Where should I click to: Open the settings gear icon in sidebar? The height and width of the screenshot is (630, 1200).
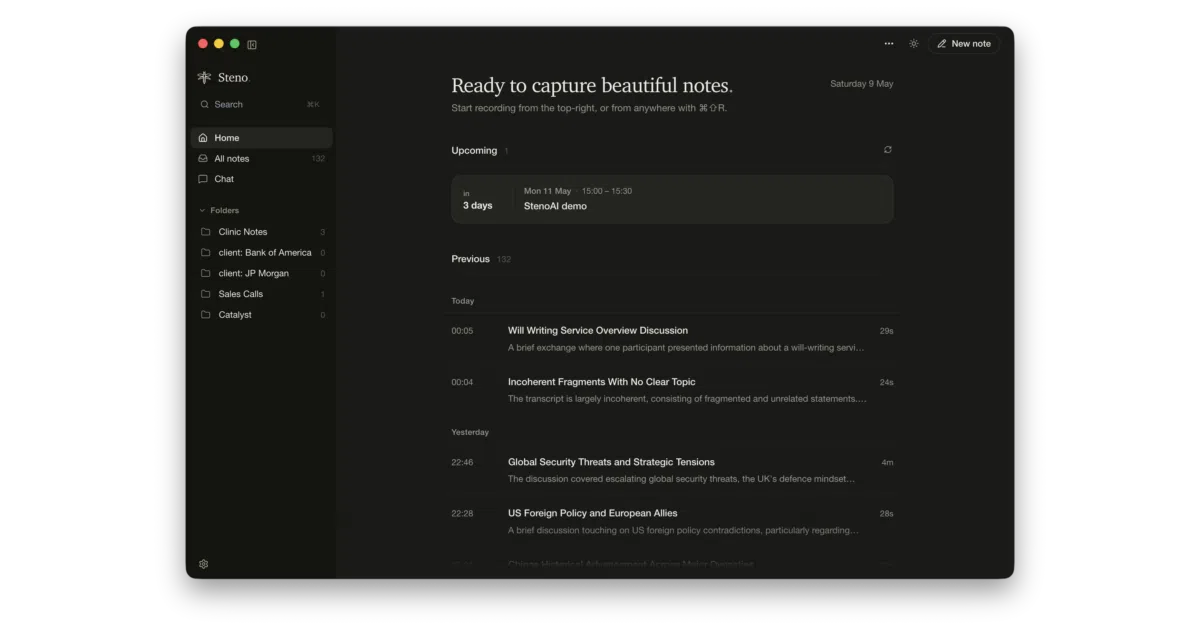204,564
